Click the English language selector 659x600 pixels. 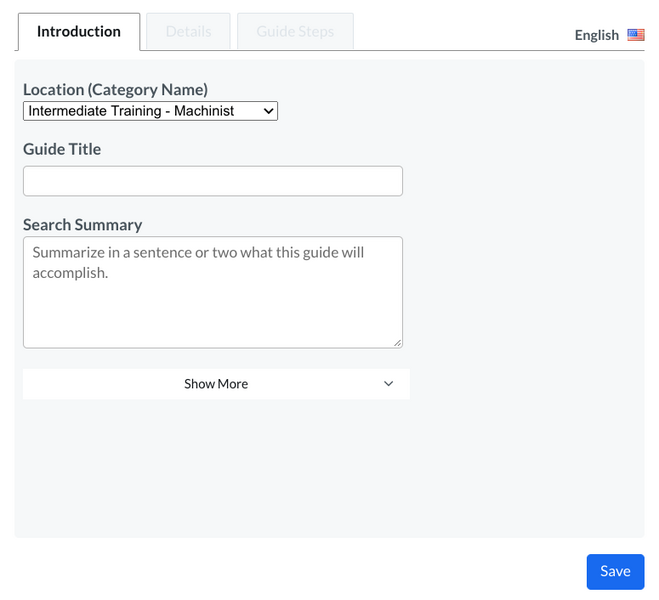pyautogui.click(x=597, y=35)
